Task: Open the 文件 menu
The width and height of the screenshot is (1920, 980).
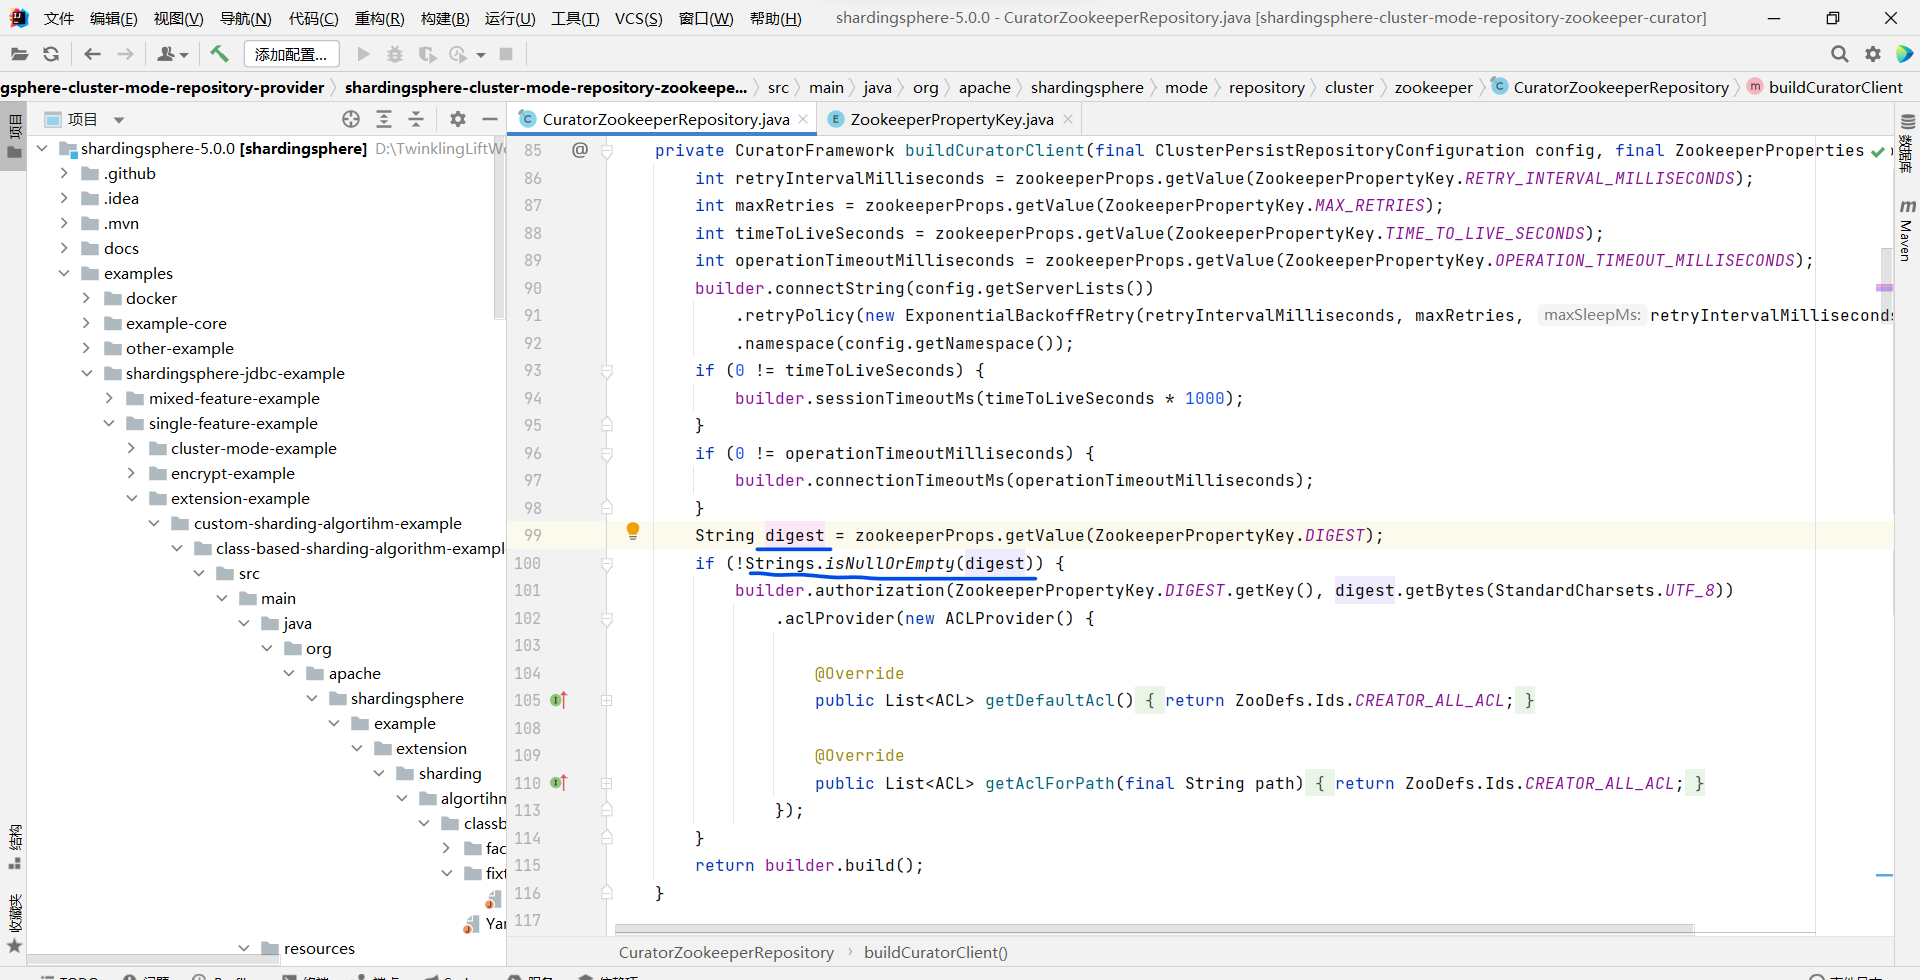Action: [x=58, y=18]
